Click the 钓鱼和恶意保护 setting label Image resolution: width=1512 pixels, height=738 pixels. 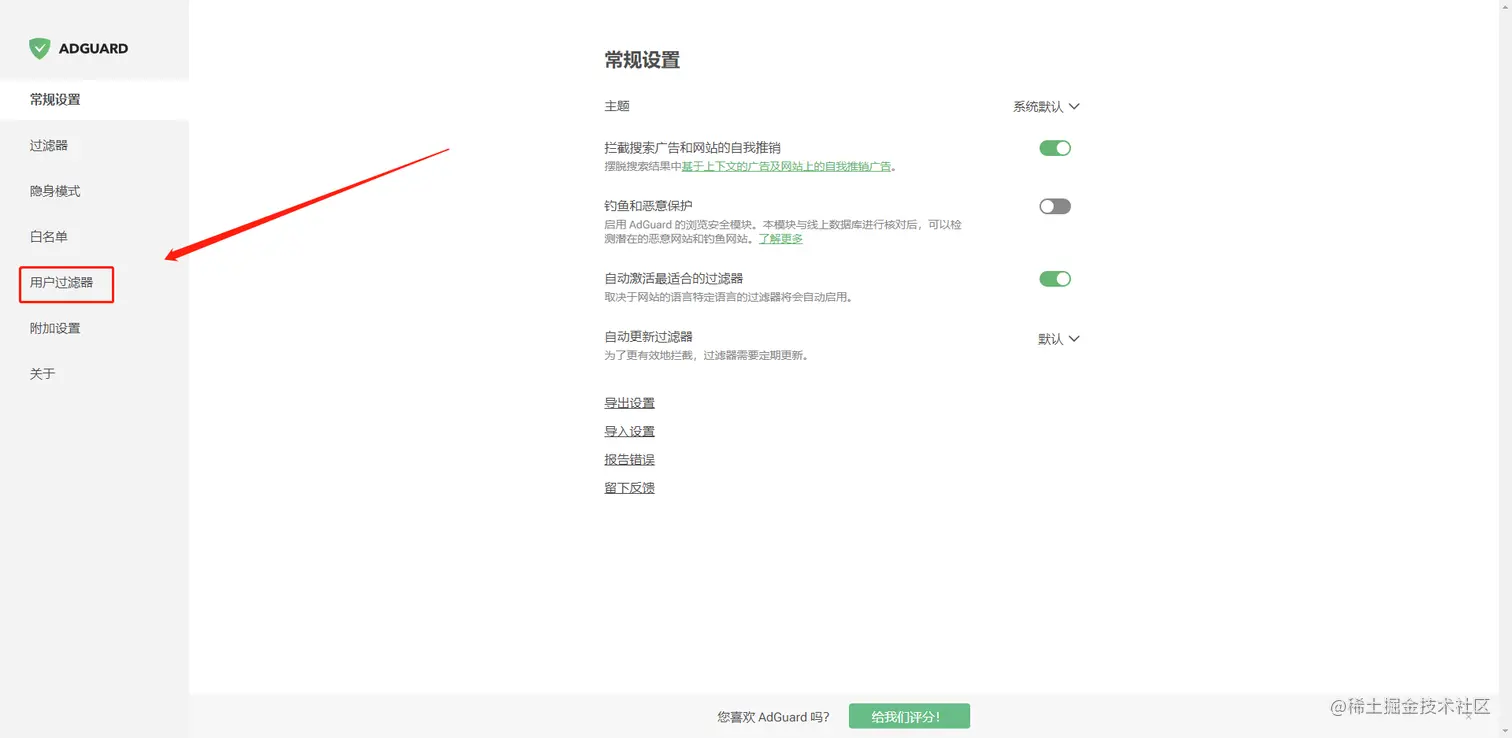[x=648, y=206]
